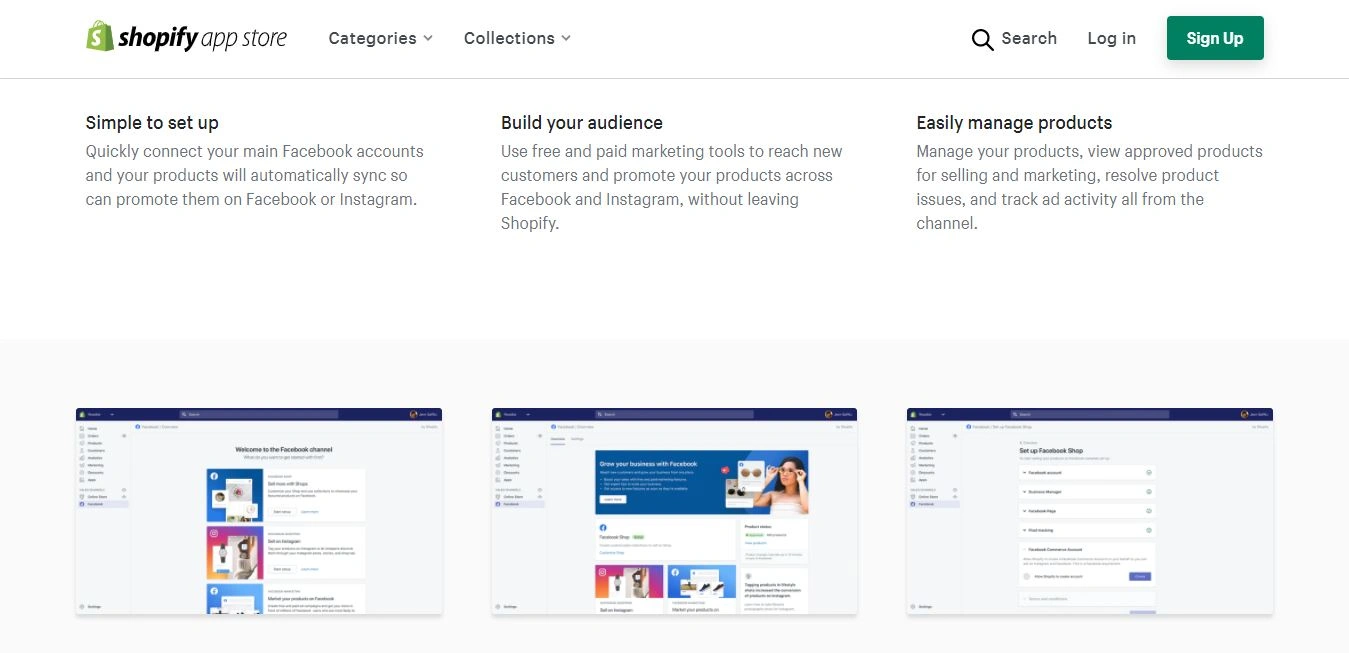Viewport: 1349px width, 653px height.
Task: Open the Grow your business screenshot
Action: click(x=674, y=511)
